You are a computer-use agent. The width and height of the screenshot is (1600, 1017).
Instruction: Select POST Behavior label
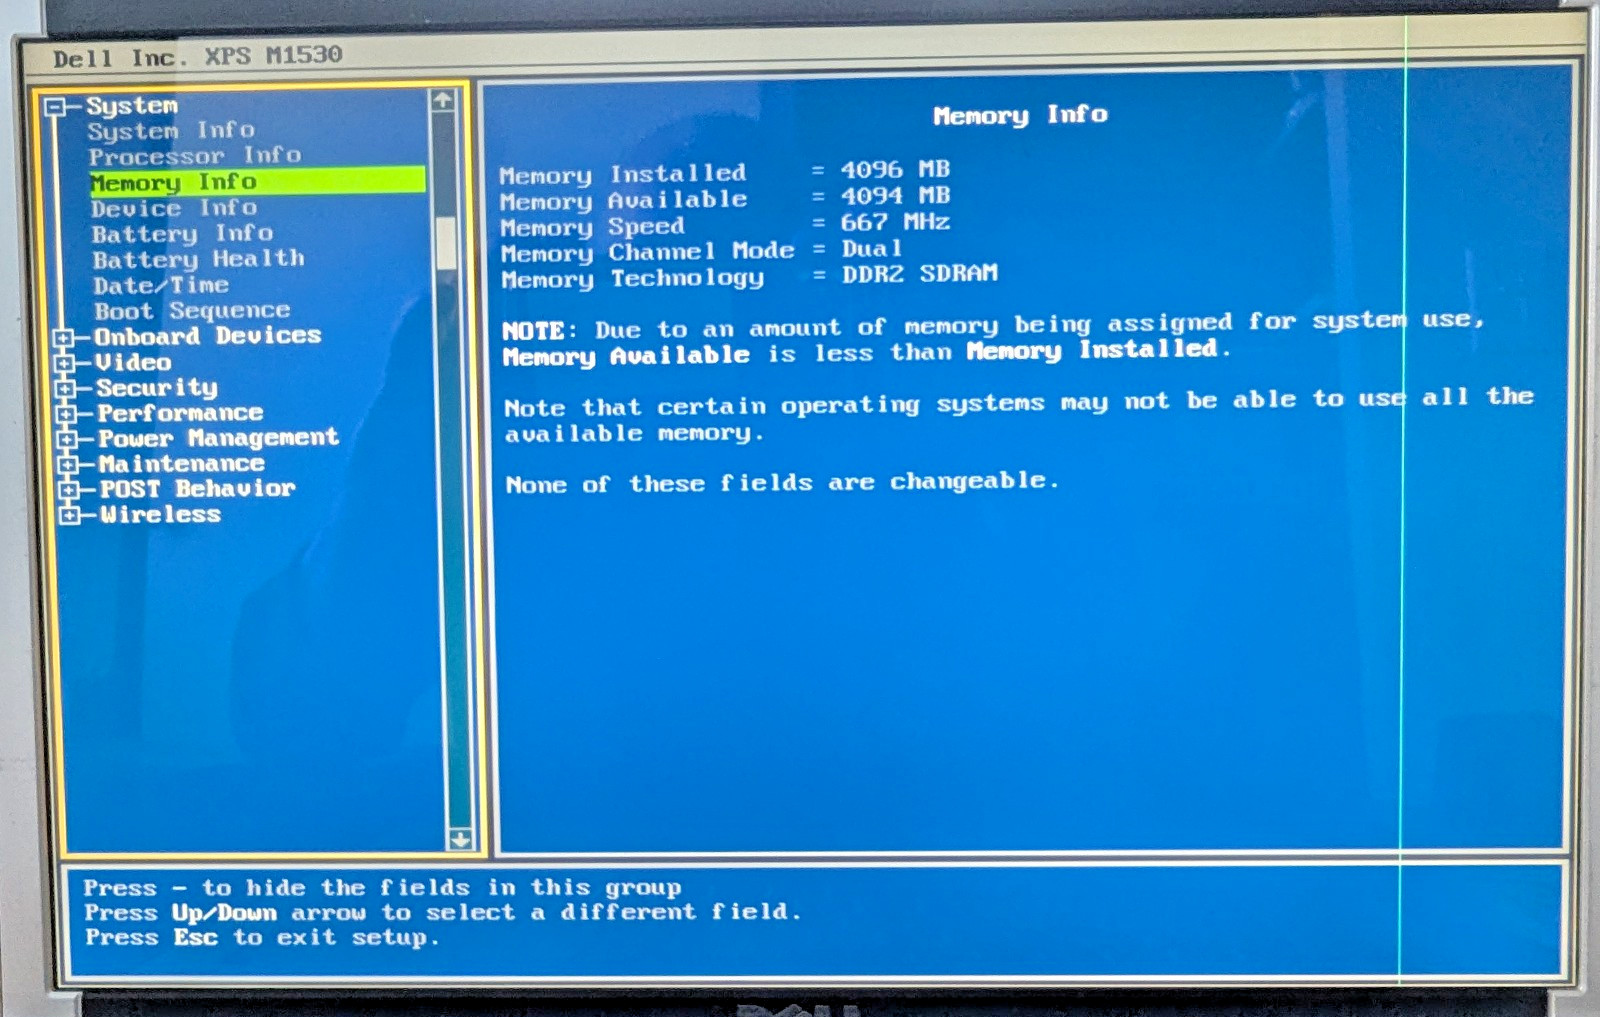[198, 489]
